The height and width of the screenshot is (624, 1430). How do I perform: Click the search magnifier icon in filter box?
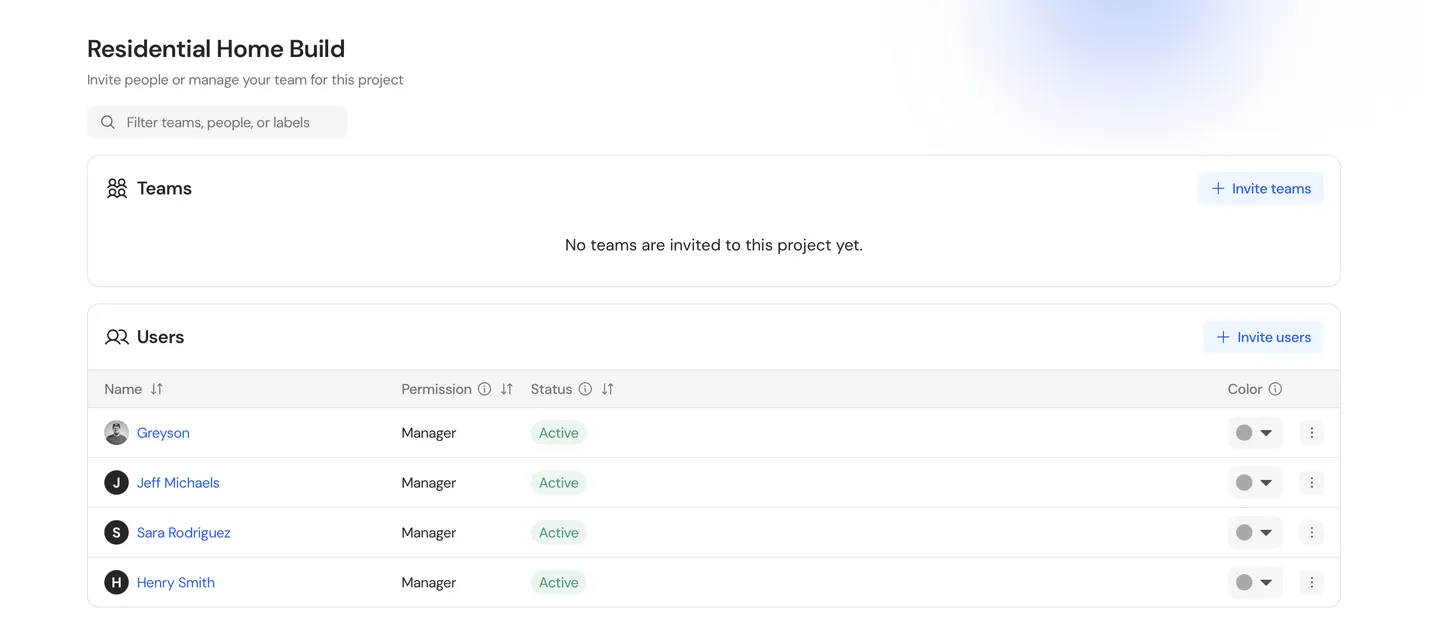coord(108,122)
